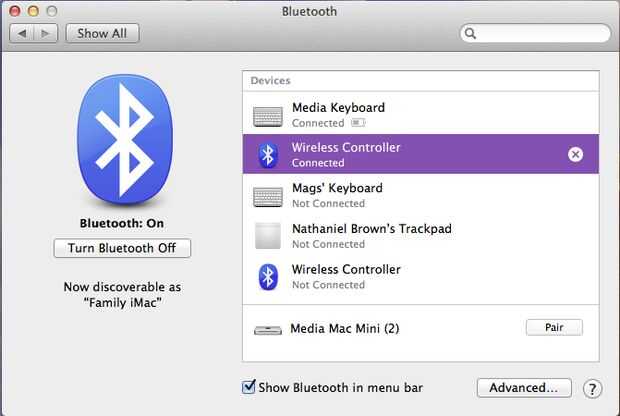Select Mags' Keyboard row in devices list
The height and width of the screenshot is (416, 620).
click(x=420, y=195)
